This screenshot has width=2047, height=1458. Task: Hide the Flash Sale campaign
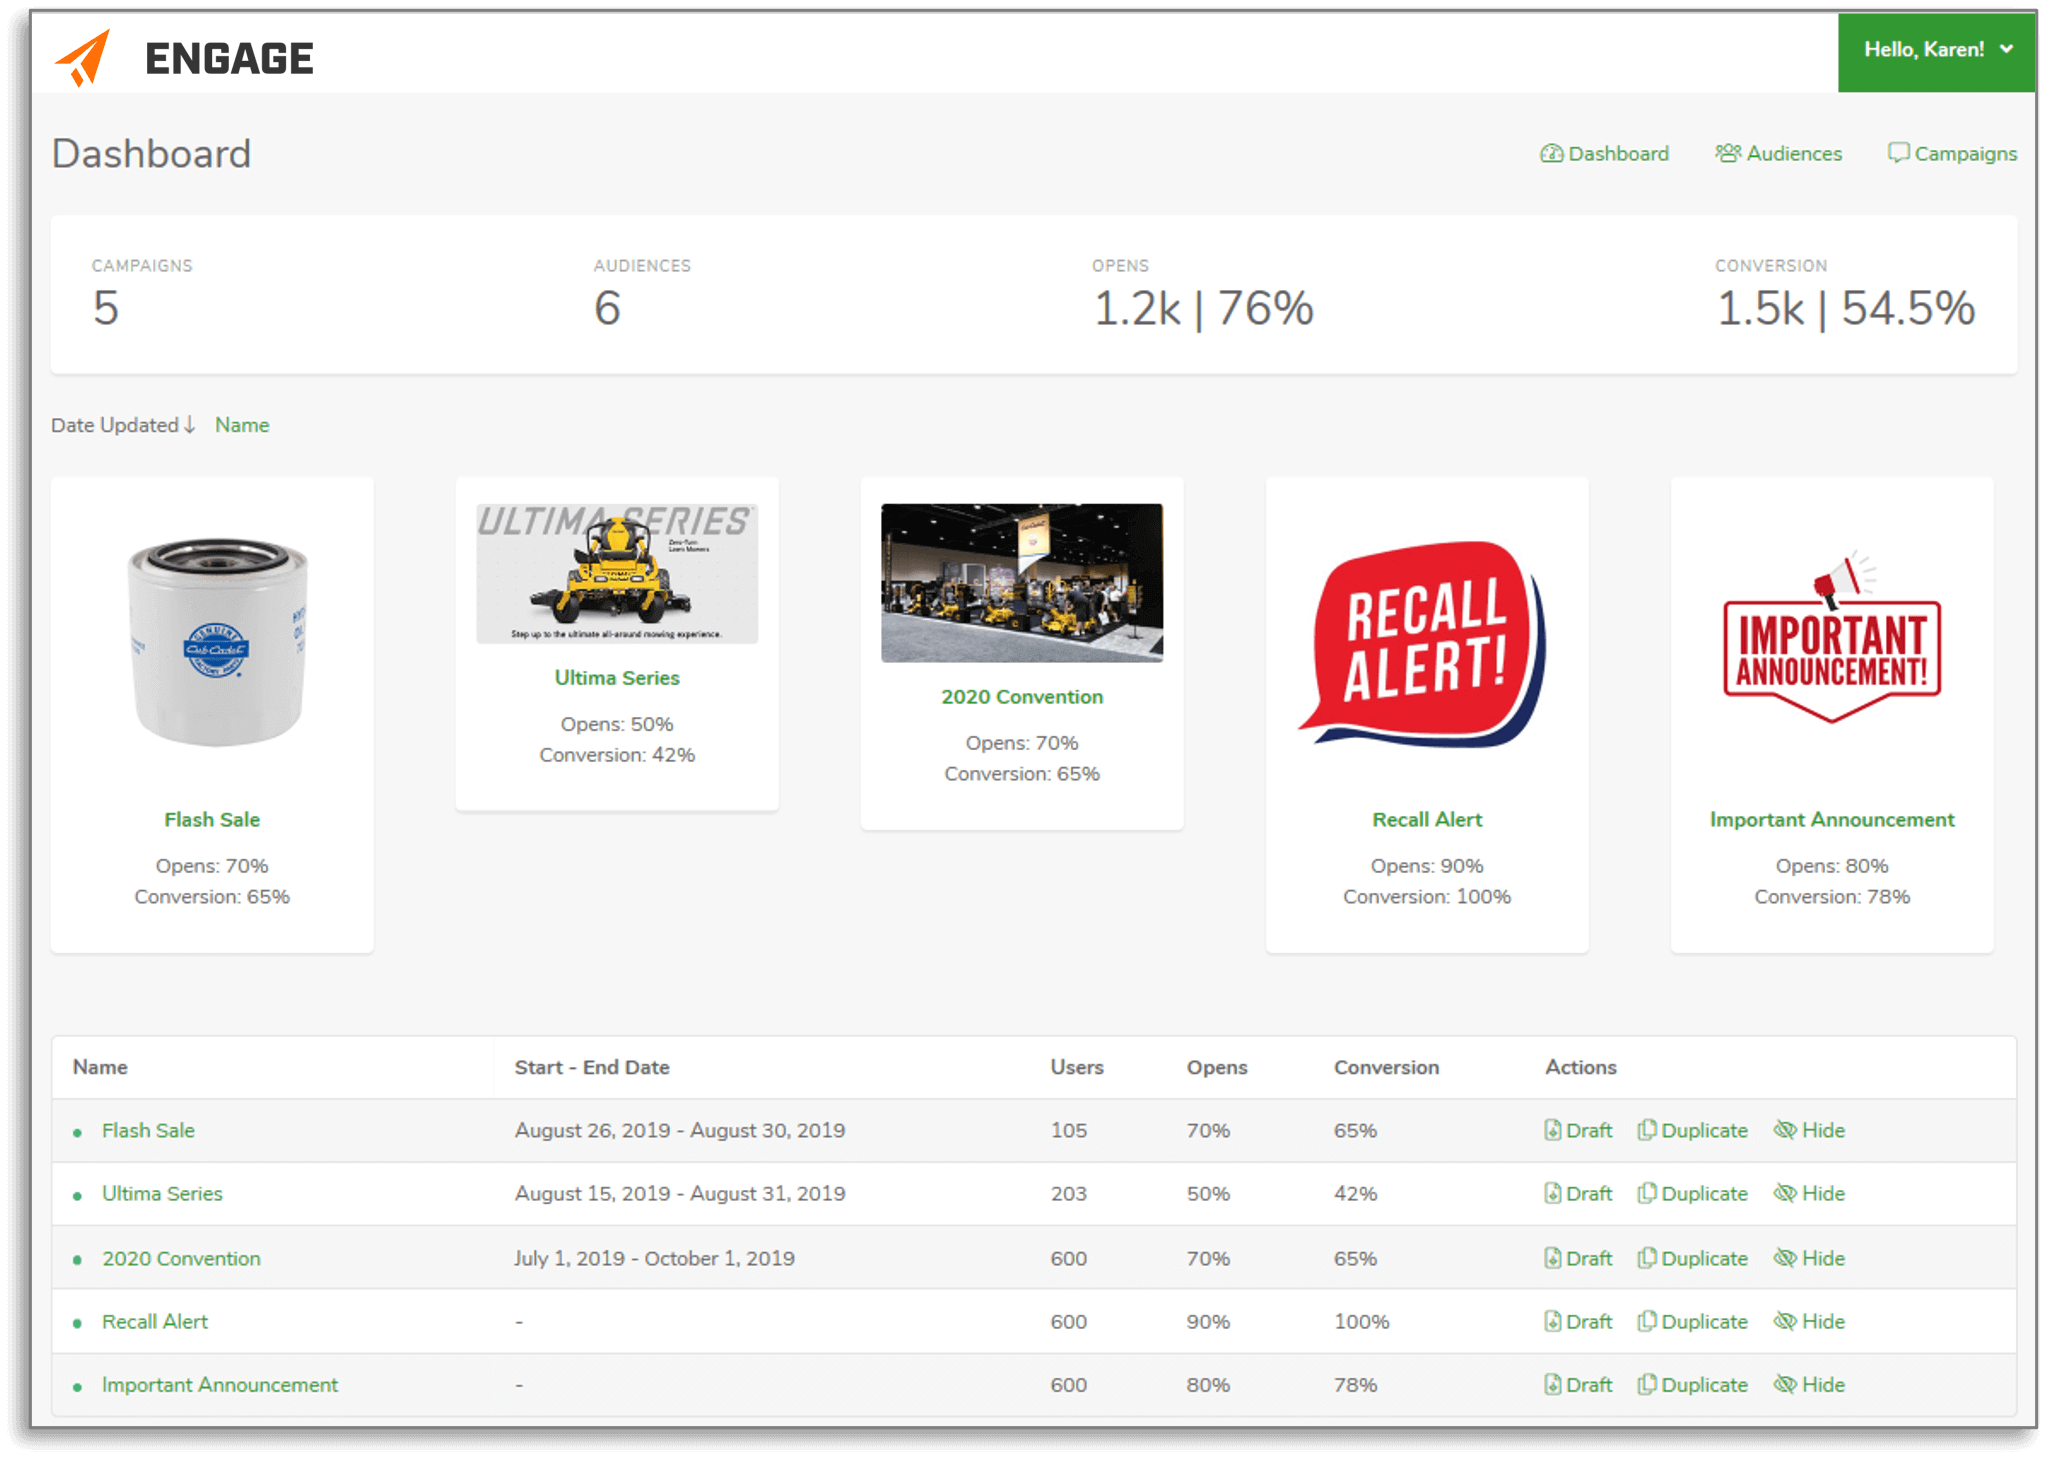pyautogui.click(x=1809, y=1130)
